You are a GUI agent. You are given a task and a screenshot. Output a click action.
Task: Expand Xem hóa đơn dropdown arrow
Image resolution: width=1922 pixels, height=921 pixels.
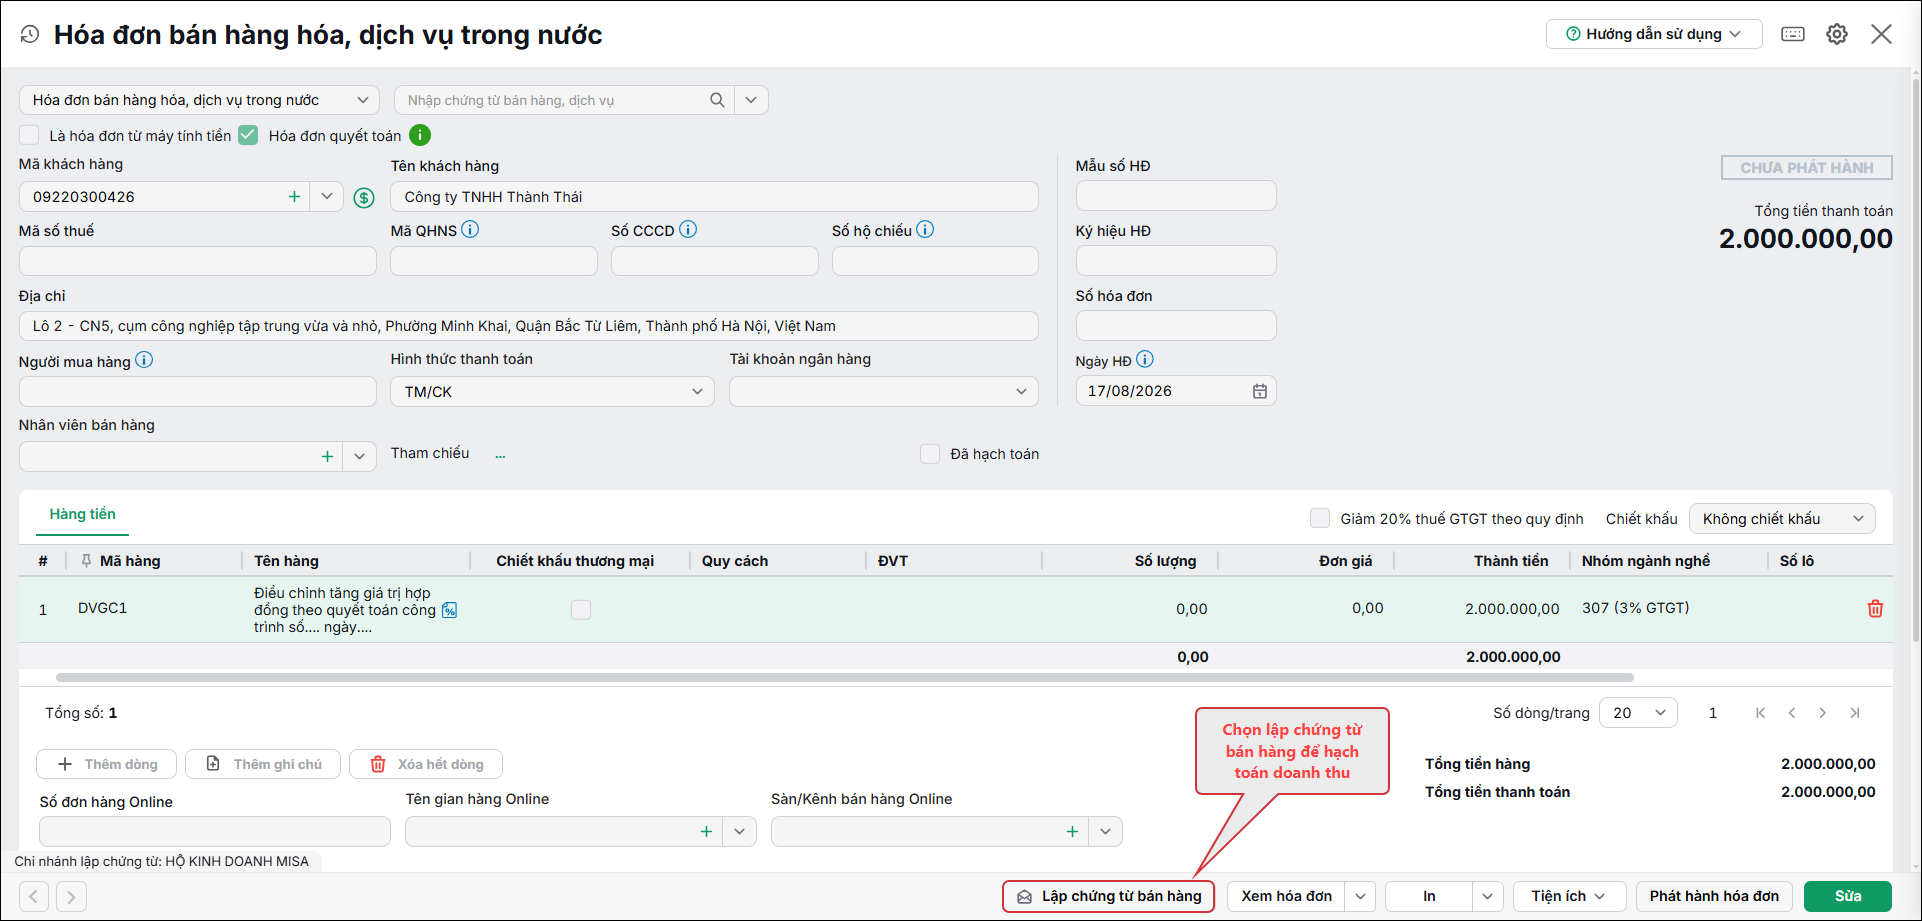(x=1361, y=896)
